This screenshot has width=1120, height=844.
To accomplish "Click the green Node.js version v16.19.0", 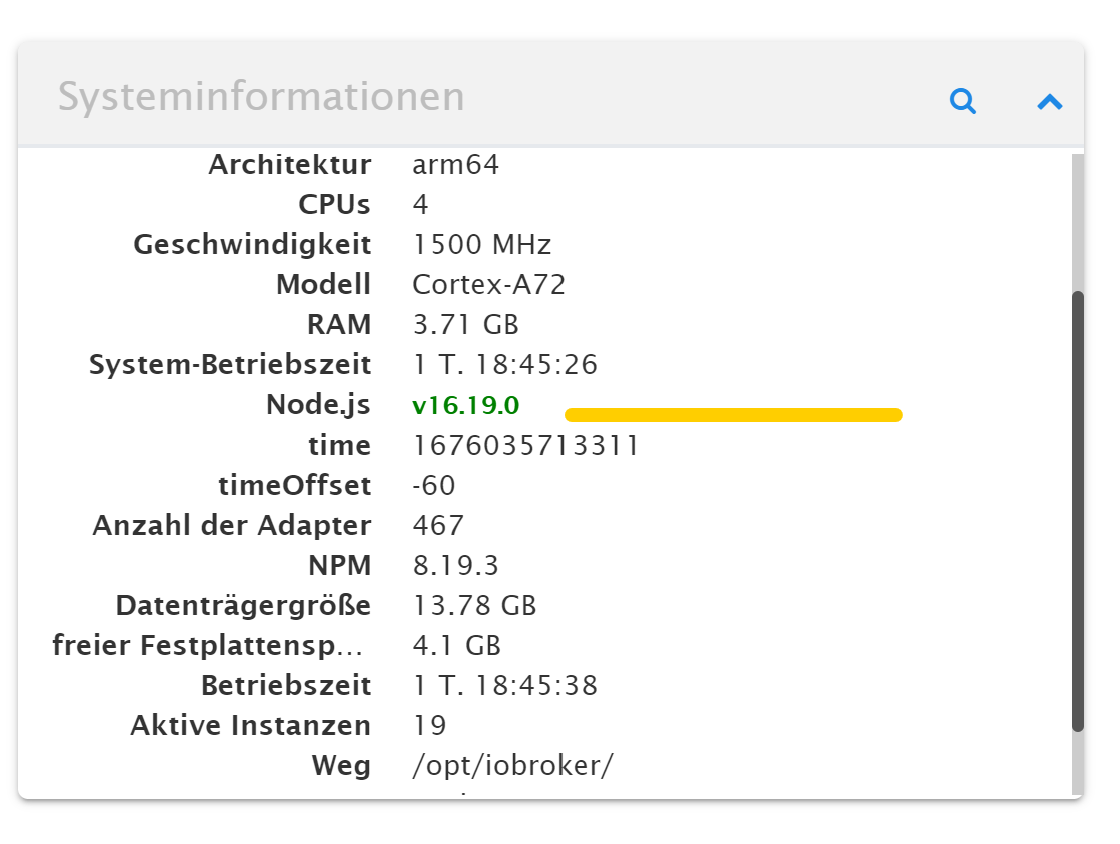I will [466, 405].
